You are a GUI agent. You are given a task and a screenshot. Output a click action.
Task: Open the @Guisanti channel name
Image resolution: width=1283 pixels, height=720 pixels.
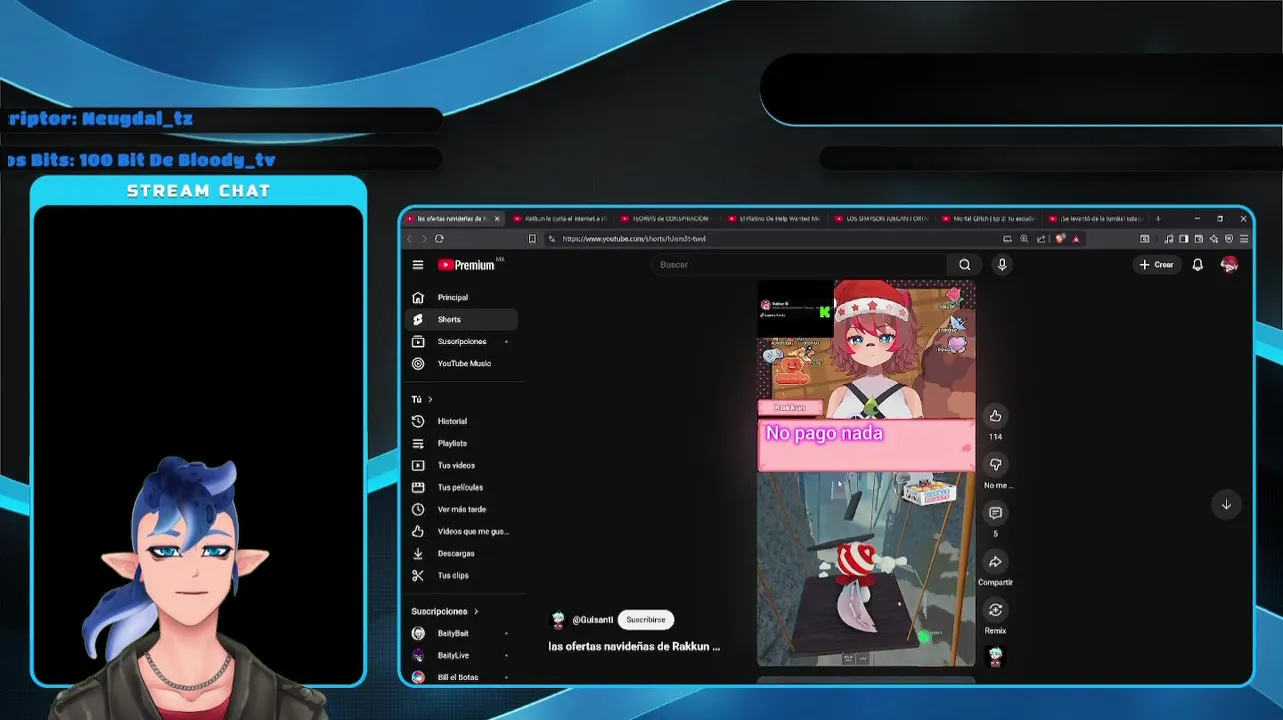pyautogui.click(x=592, y=620)
